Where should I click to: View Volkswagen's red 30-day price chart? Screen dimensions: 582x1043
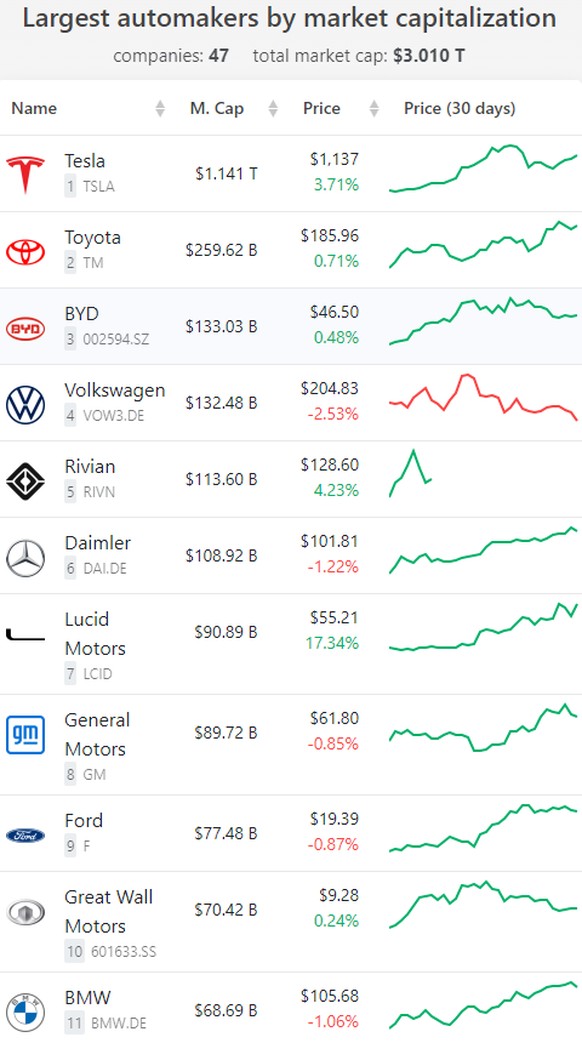point(483,398)
